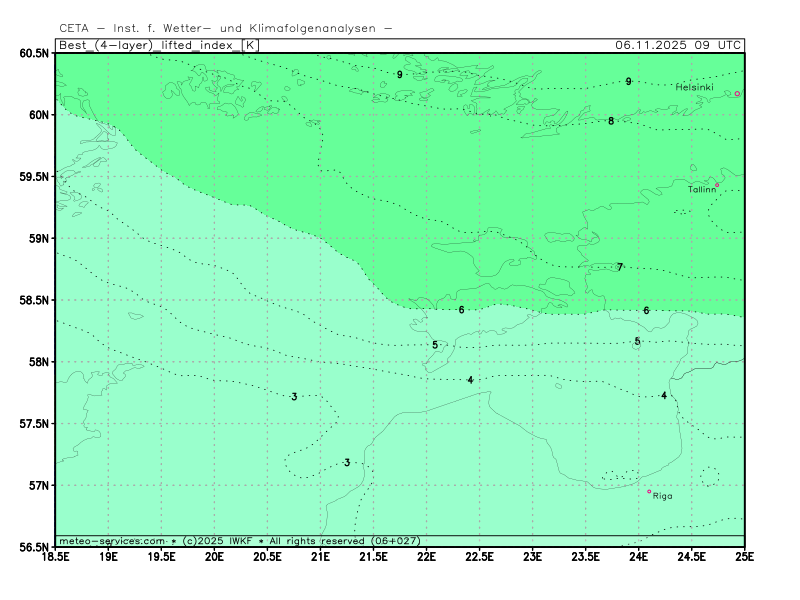Click the Helsinki city name label
The height and width of the screenshot is (600, 800).
click(x=694, y=87)
